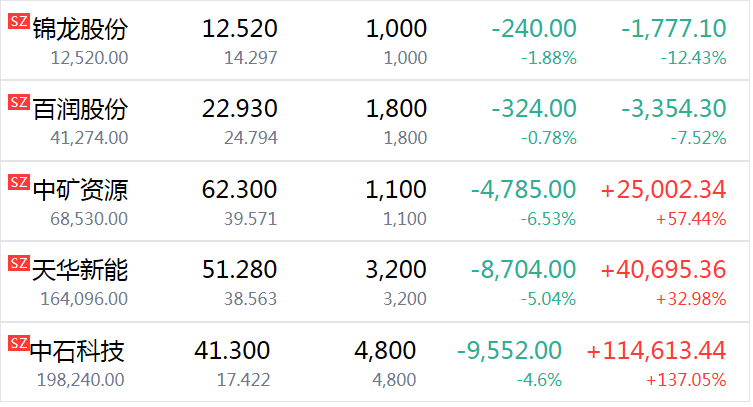Click the -240.00 daily loss value
The width and height of the screenshot is (753, 407).
click(x=533, y=29)
